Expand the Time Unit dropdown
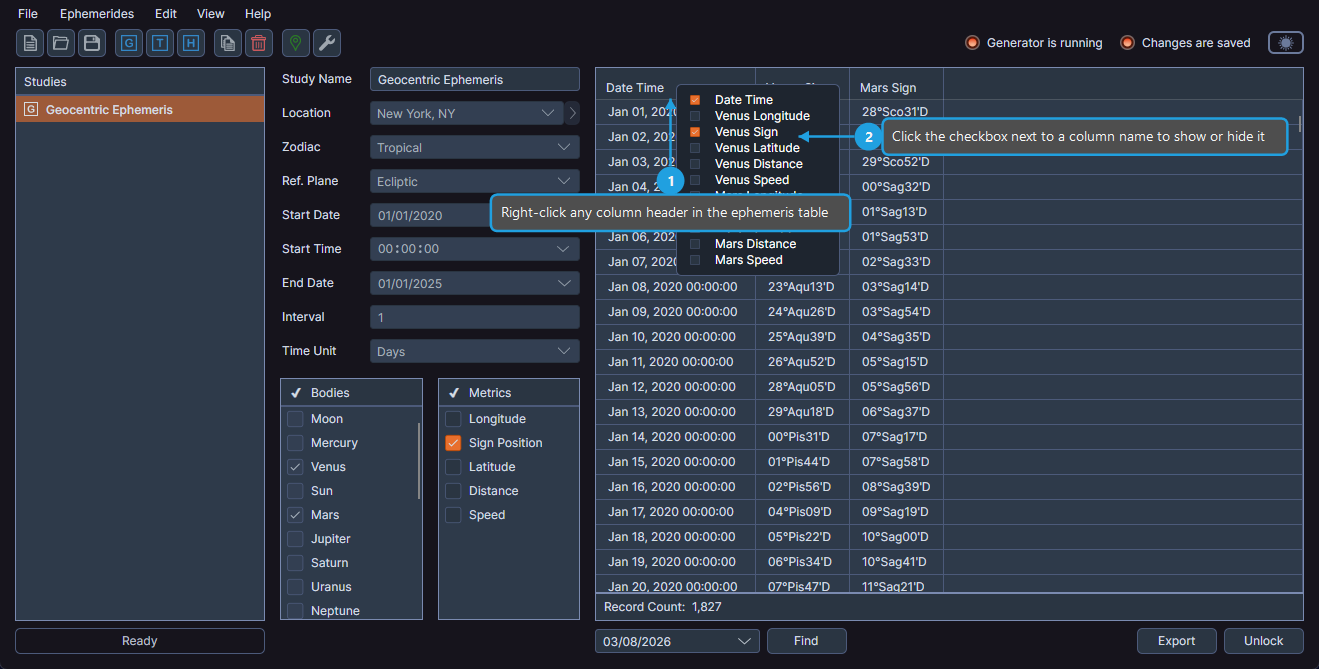The width and height of the screenshot is (1319, 669). click(474, 350)
